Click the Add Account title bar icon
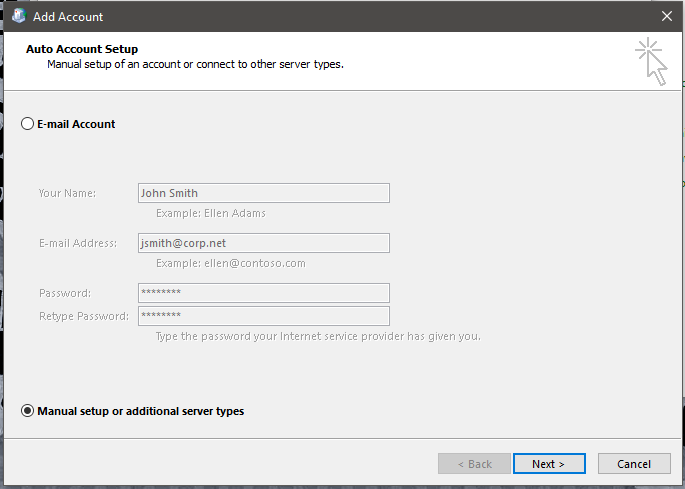Viewport: 685px width, 489px height. [19, 16]
